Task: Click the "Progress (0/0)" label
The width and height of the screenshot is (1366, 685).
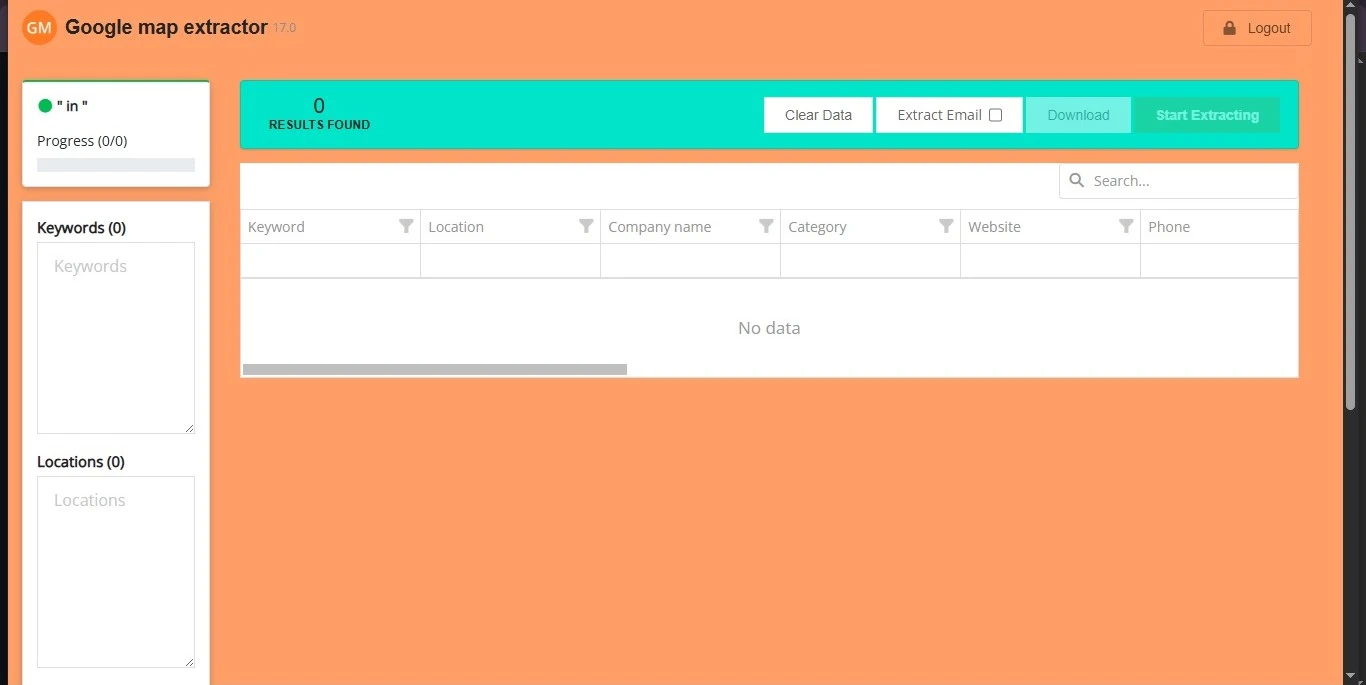Action: 82,141
